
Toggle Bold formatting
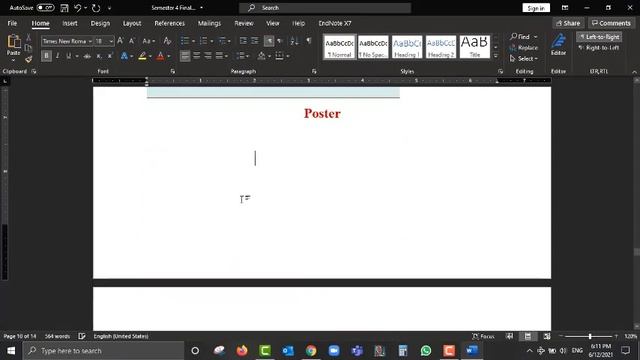[46, 56]
